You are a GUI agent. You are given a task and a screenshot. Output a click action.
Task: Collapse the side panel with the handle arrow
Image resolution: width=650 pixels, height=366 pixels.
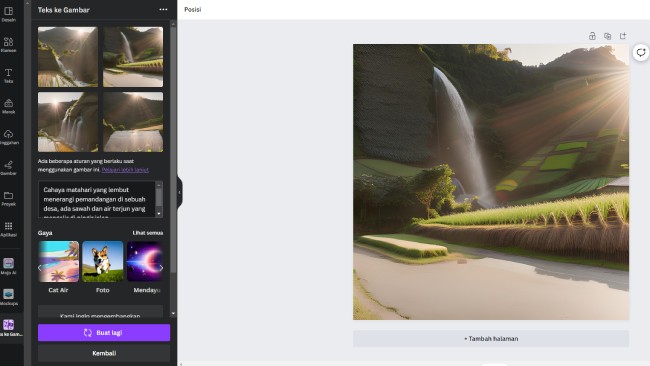click(179, 192)
